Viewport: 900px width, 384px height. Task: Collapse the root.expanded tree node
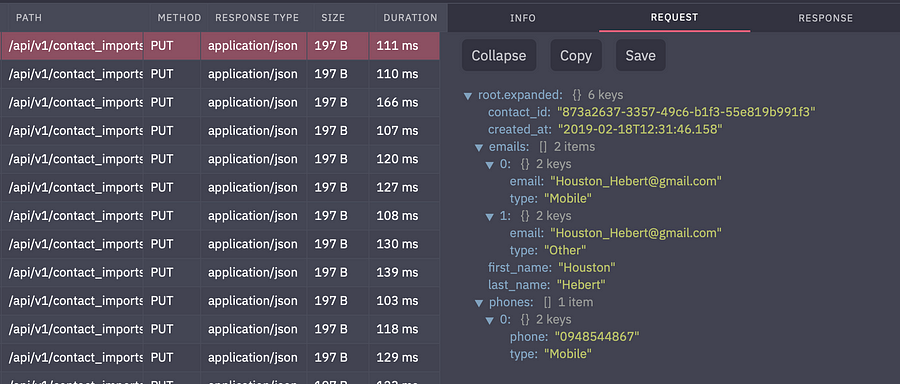pos(468,95)
